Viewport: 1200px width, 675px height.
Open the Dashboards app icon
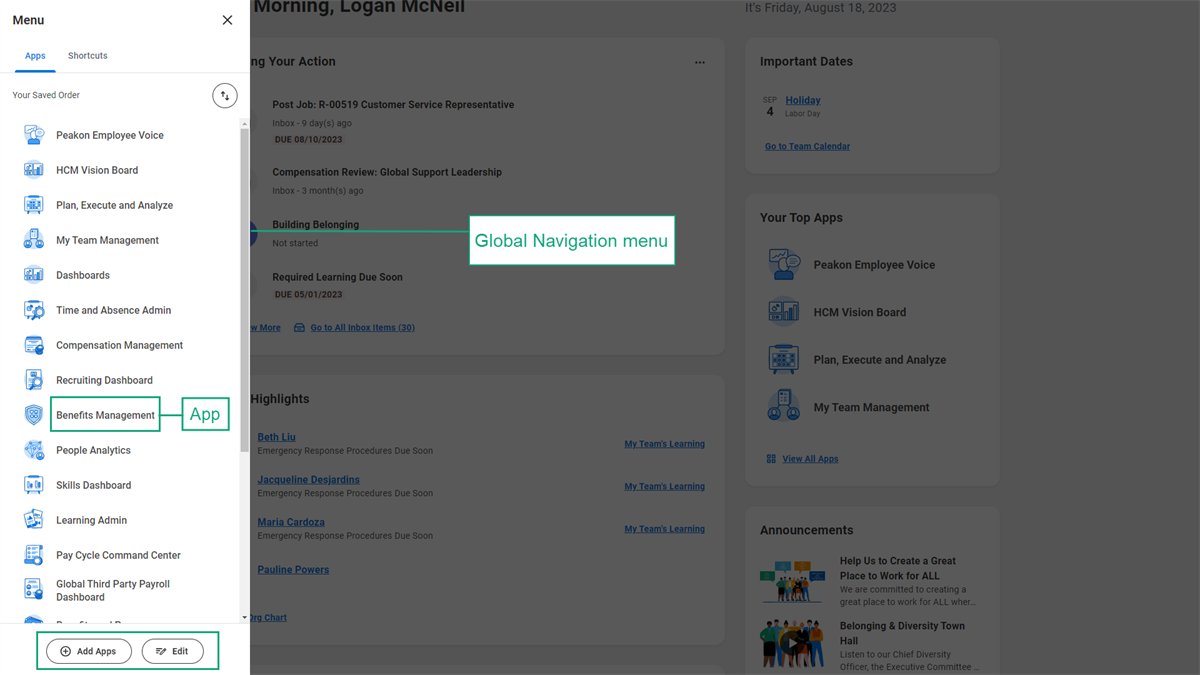34,275
